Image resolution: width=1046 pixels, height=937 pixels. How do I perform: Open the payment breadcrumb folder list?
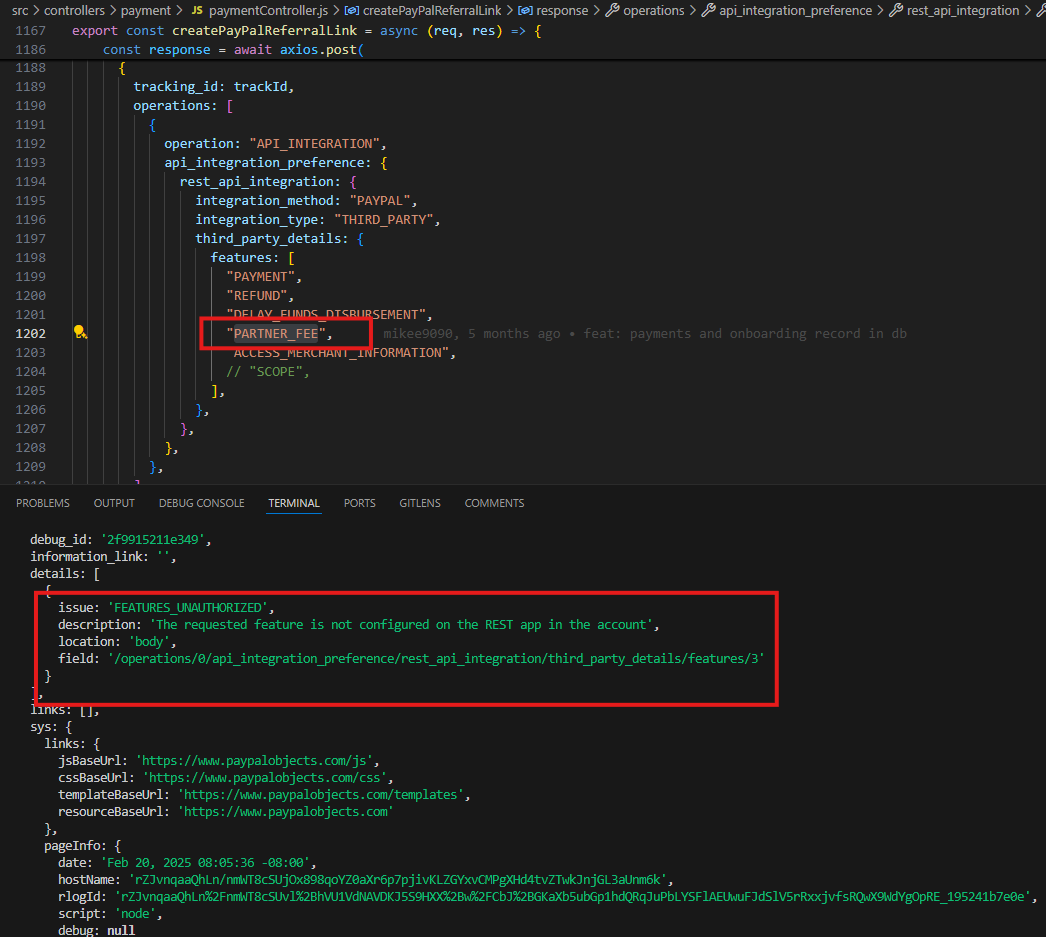(145, 10)
